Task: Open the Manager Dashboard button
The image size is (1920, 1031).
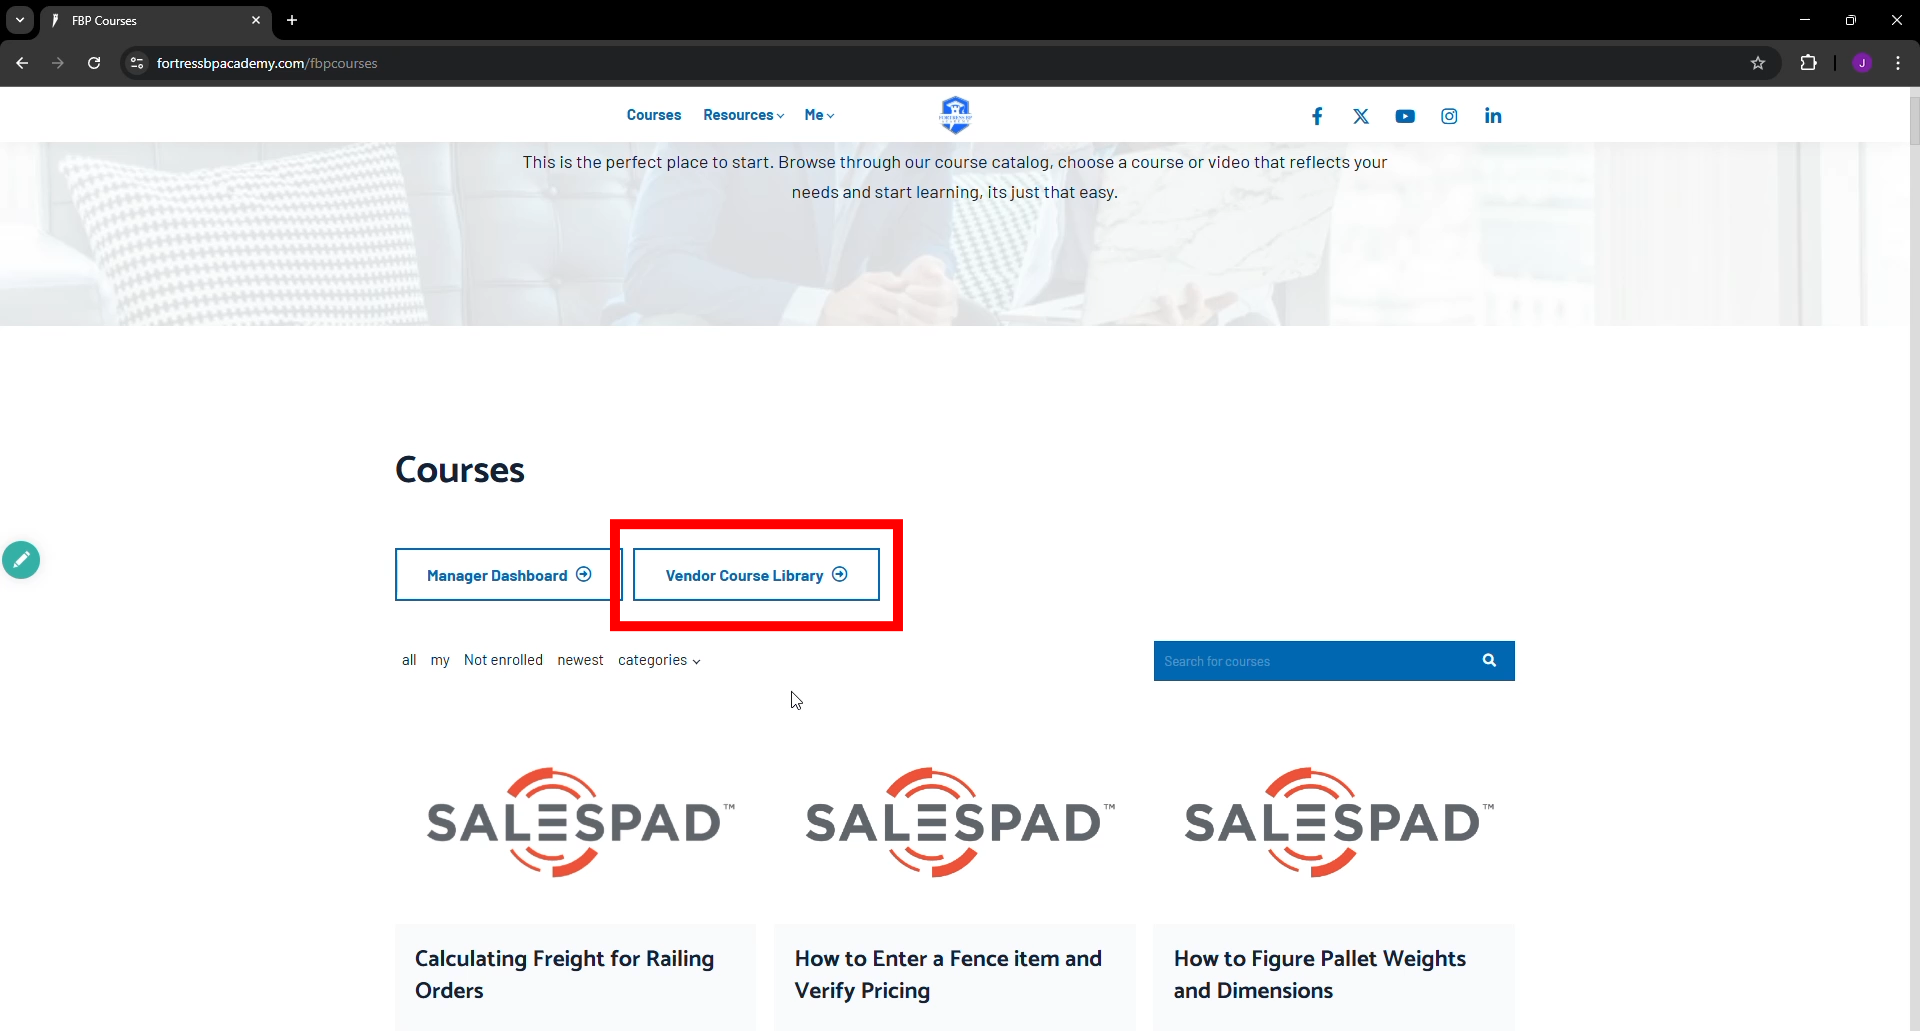Action: 508,575
